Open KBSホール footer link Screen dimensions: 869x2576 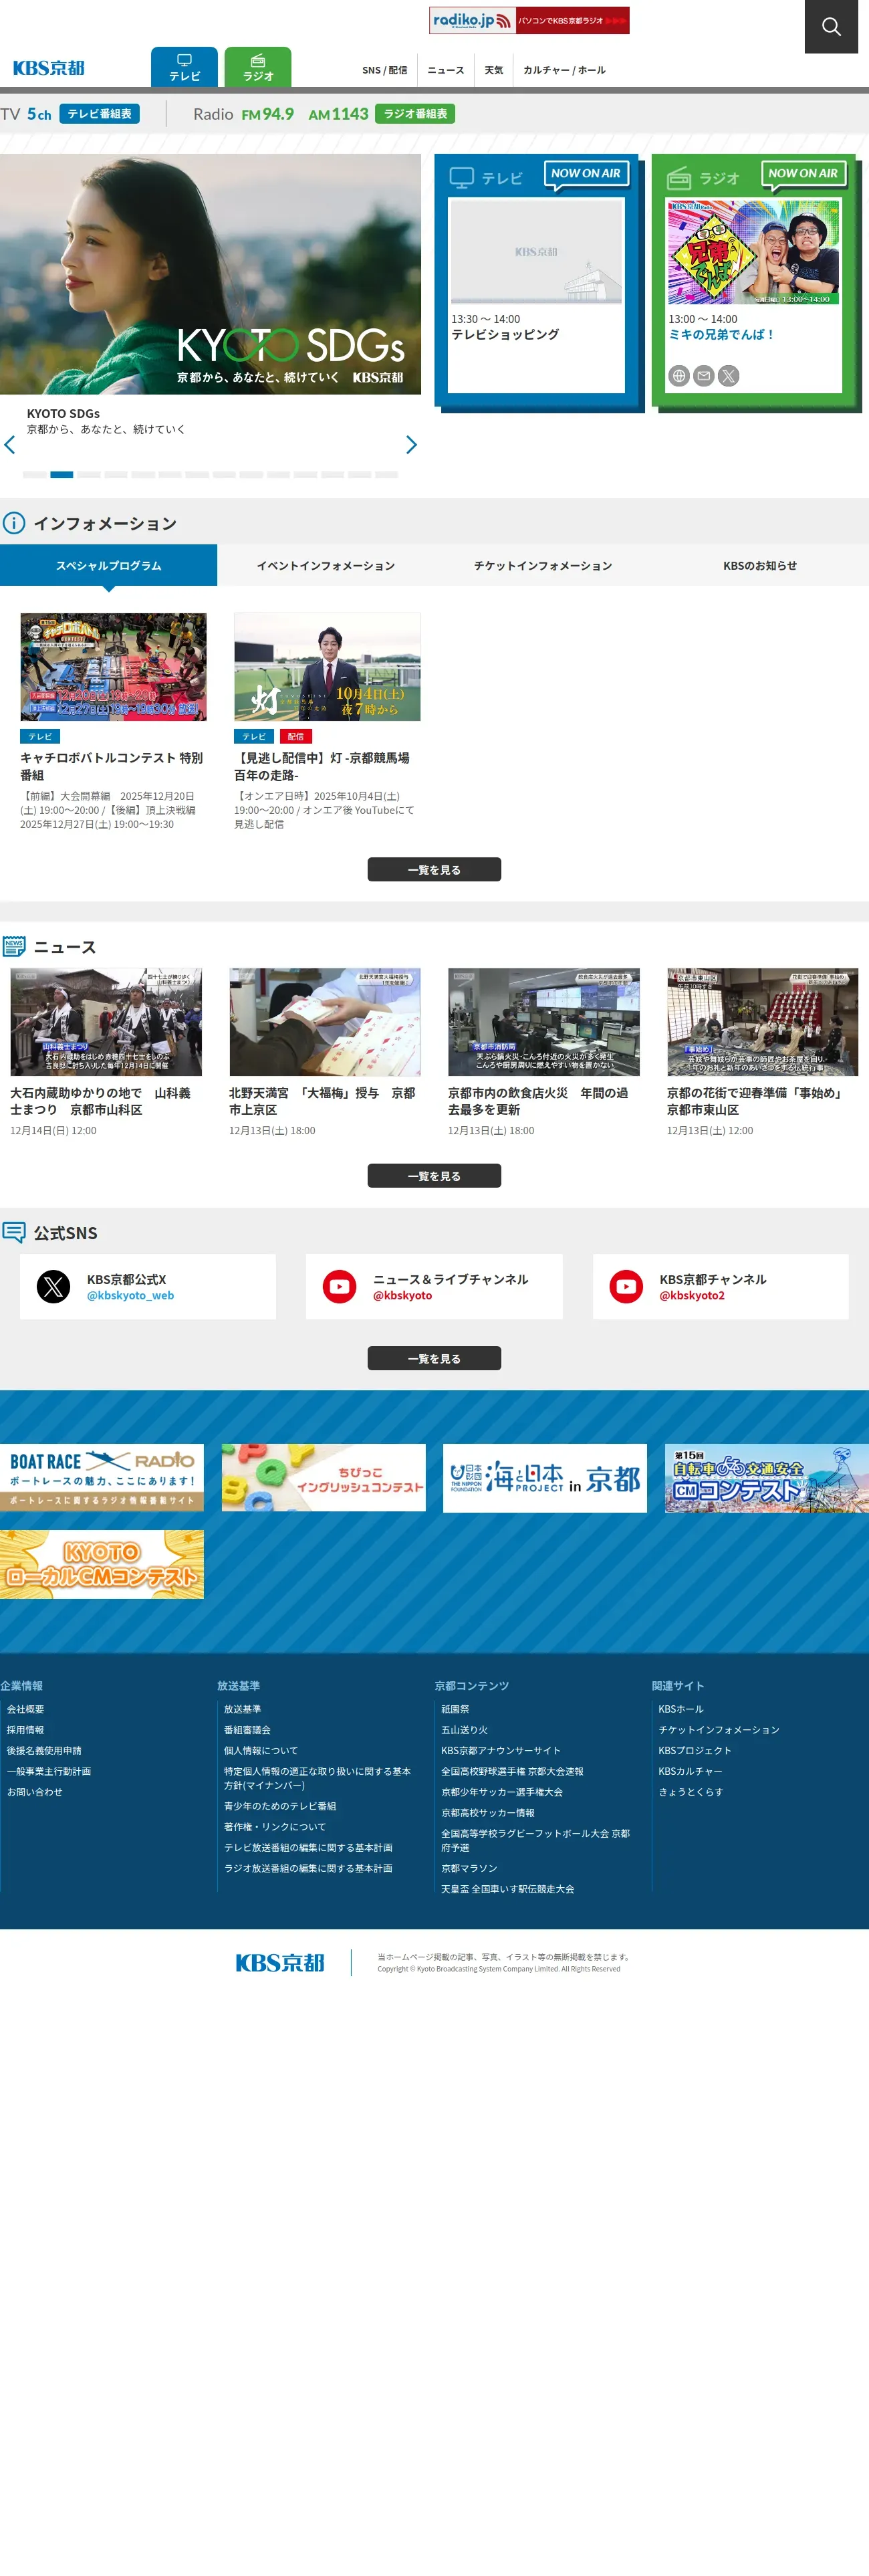tap(681, 1709)
